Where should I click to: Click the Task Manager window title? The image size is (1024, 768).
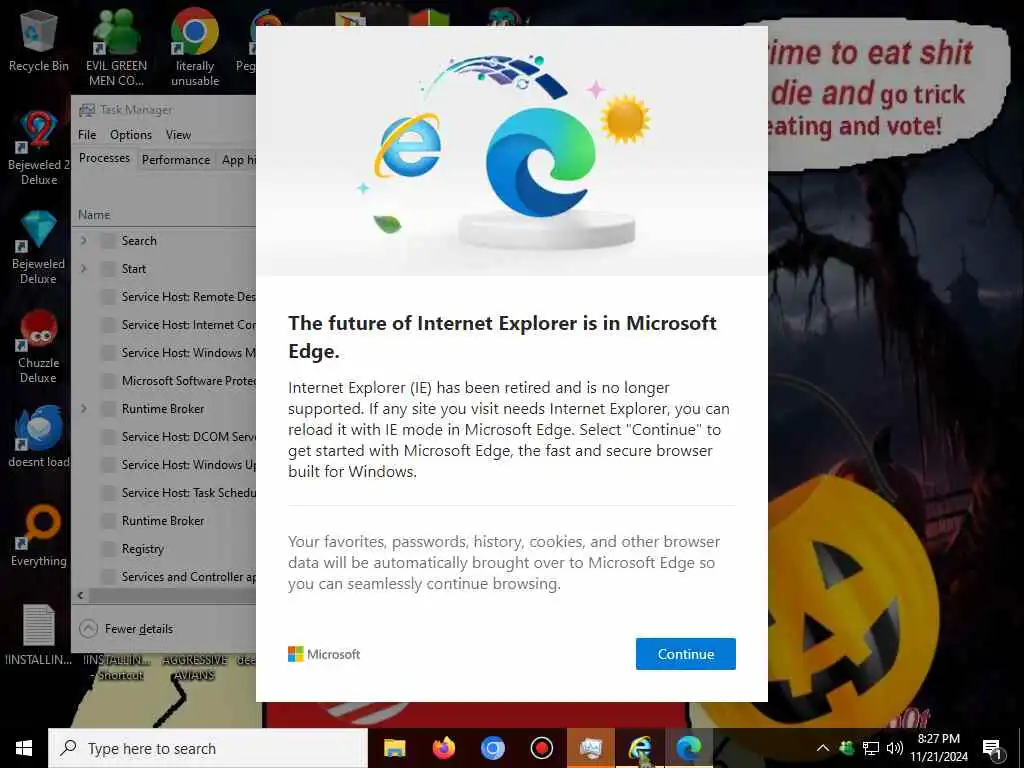click(x=136, y=110)
